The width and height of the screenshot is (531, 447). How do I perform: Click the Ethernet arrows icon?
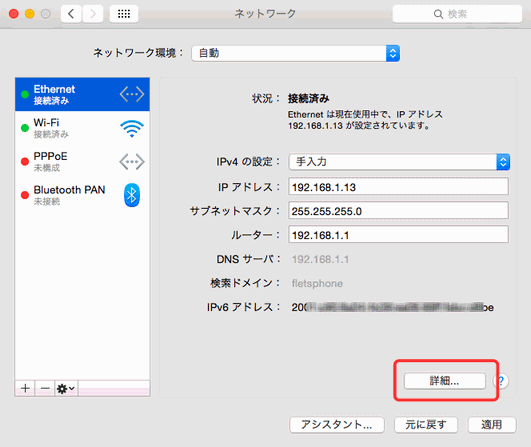132,94
